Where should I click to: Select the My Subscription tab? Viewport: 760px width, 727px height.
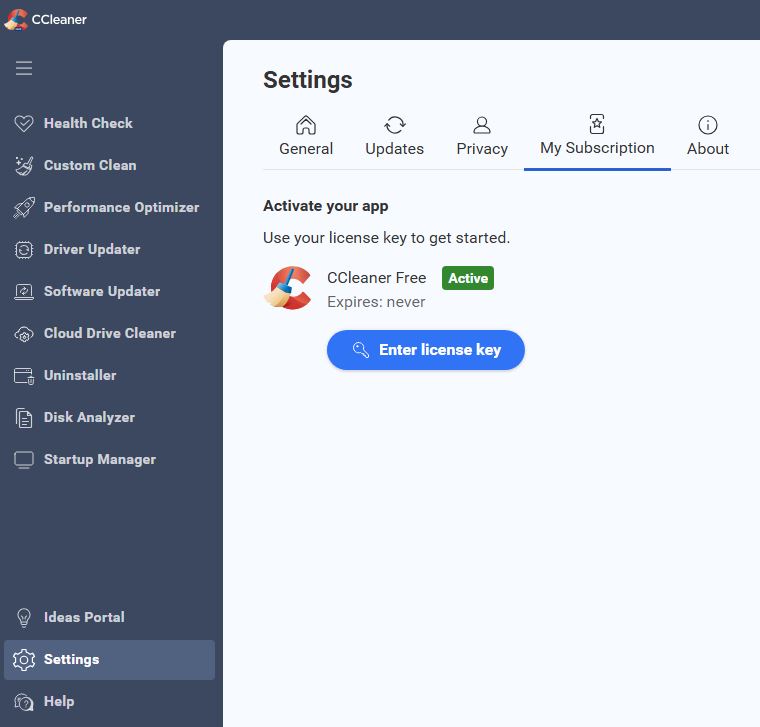tap(597, 137)
